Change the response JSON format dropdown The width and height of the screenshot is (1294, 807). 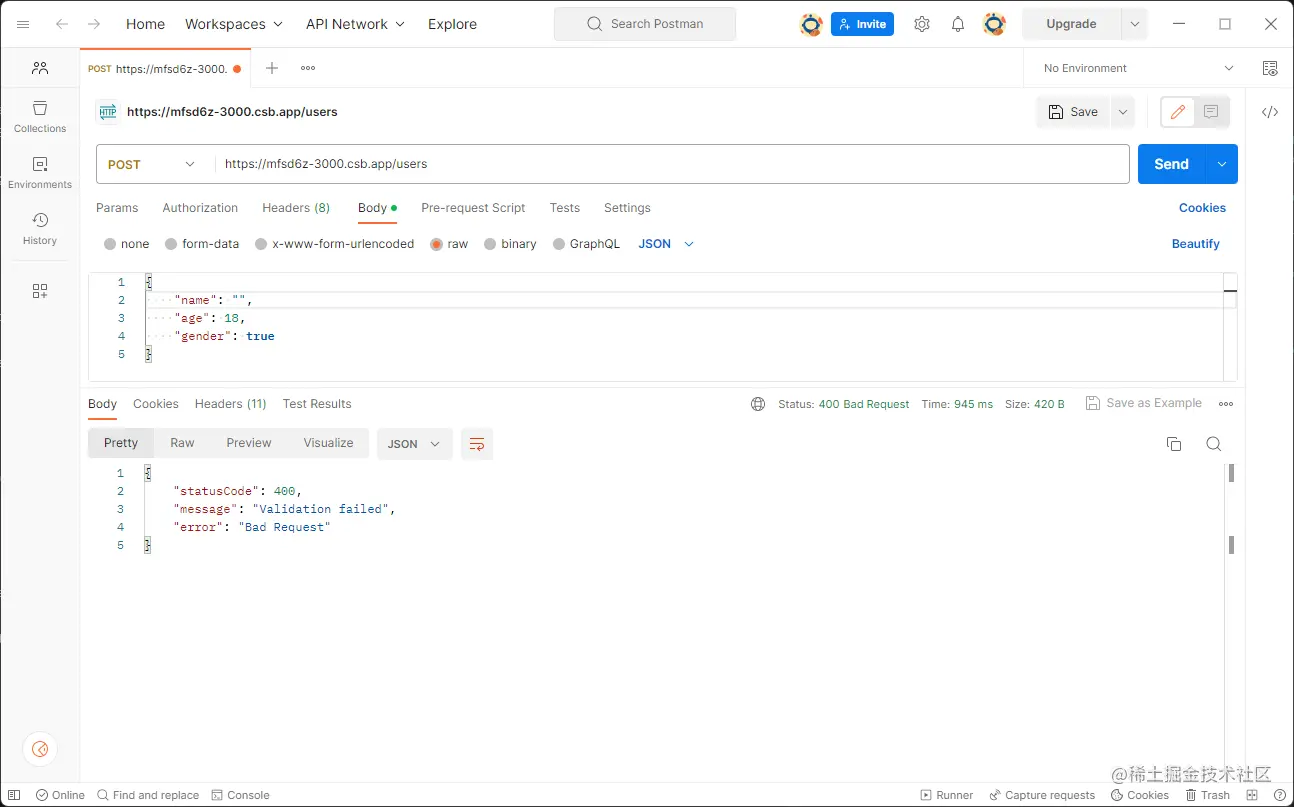(414, 444)
